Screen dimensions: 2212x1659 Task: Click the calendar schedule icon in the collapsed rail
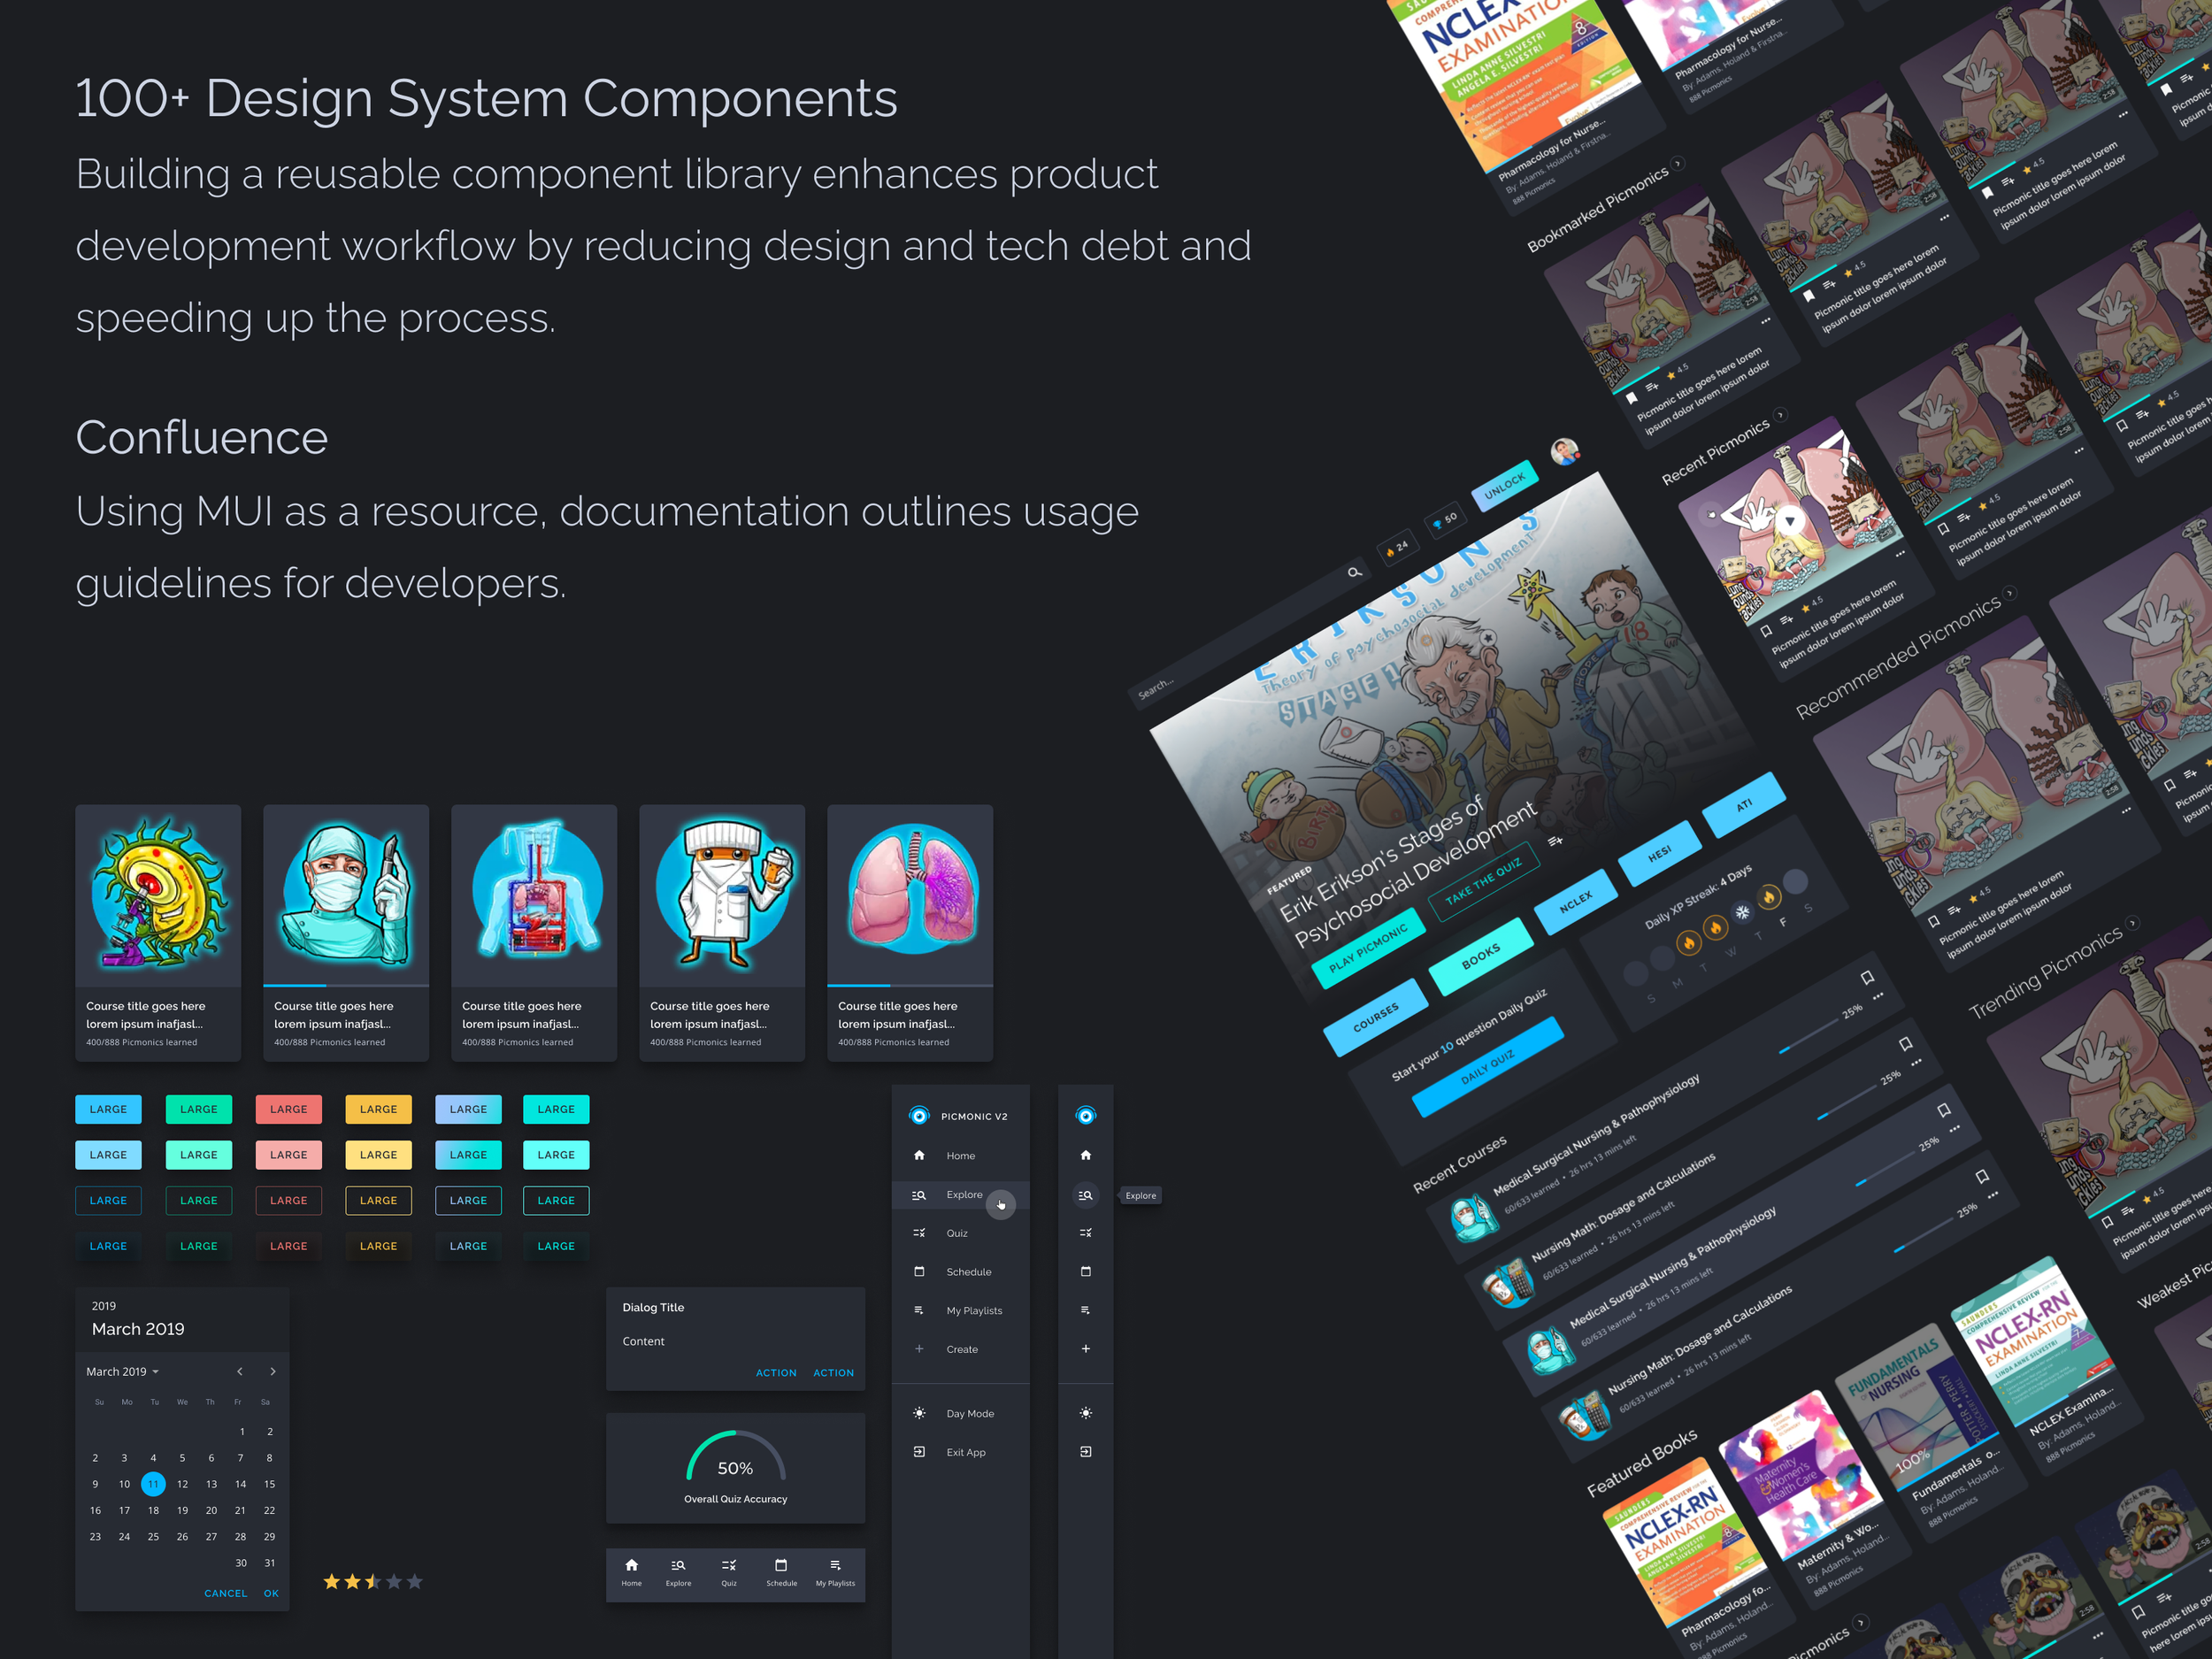(1085, 1272)
